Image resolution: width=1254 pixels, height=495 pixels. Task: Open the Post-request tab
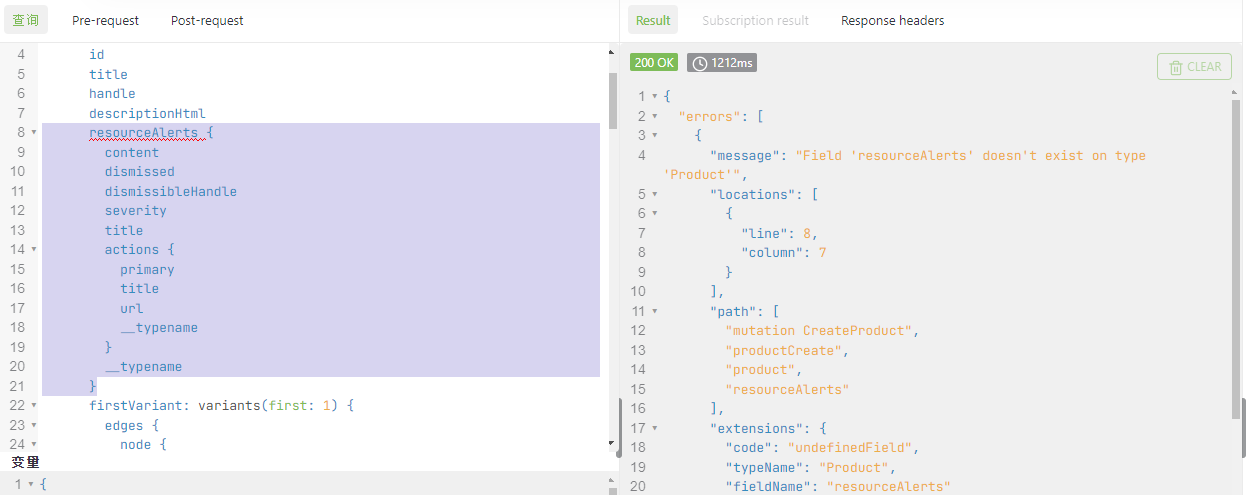click(207, 20)
